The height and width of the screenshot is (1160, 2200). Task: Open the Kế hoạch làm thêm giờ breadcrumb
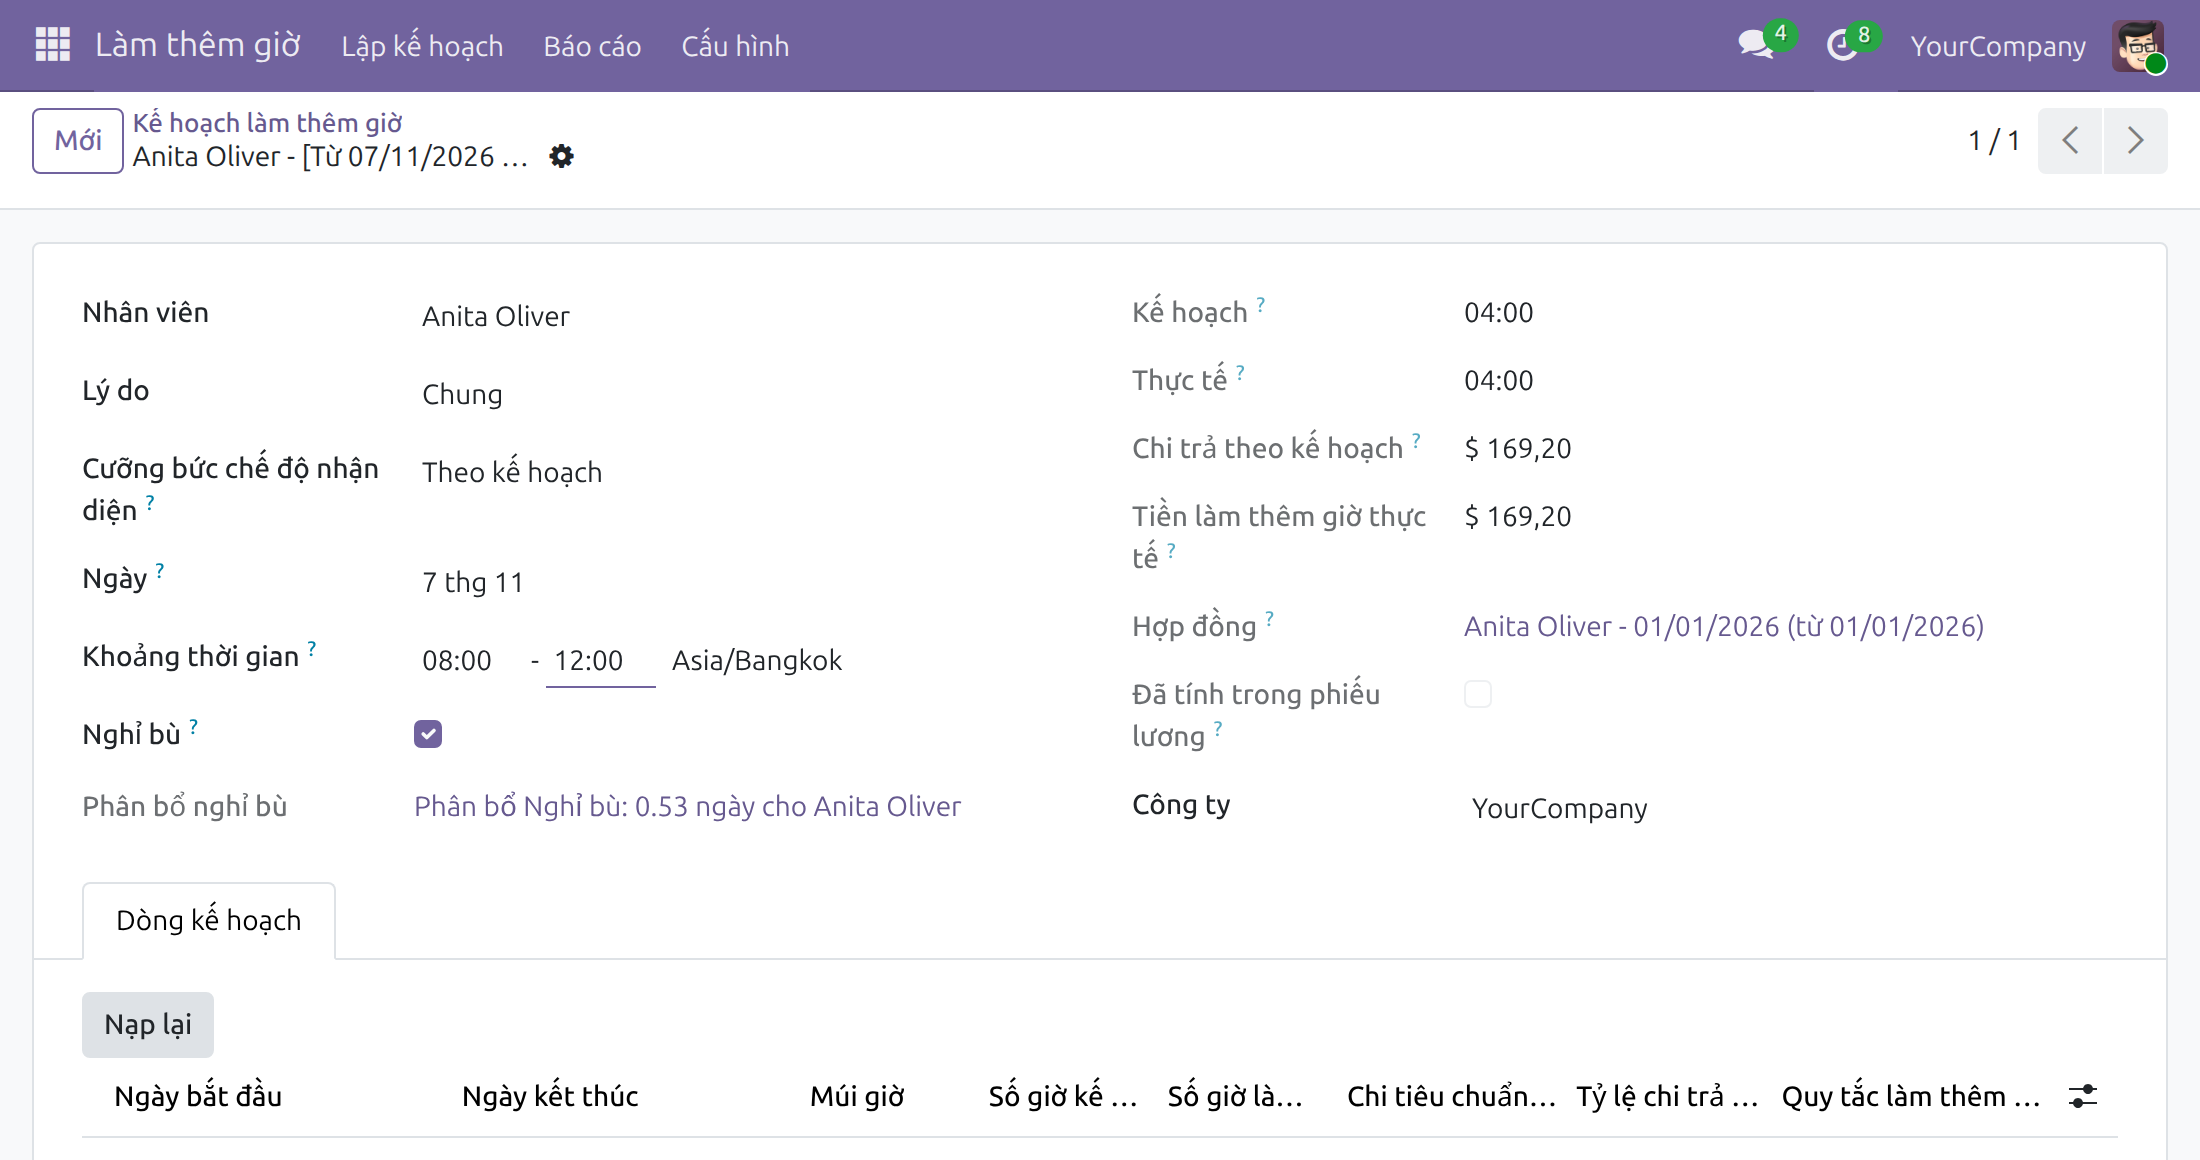pyautogui.click(x=267, y=122)
